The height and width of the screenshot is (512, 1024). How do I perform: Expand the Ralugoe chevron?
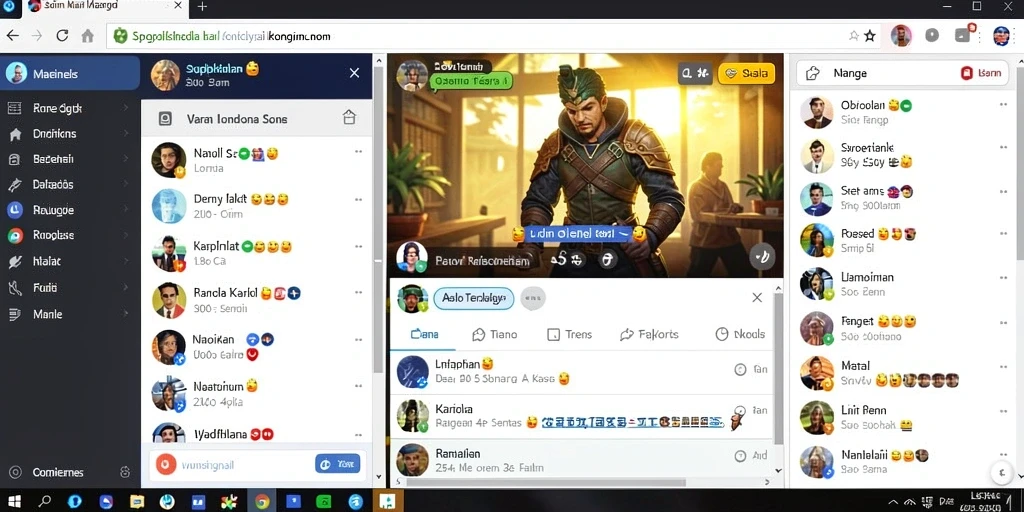click(125, 210)
